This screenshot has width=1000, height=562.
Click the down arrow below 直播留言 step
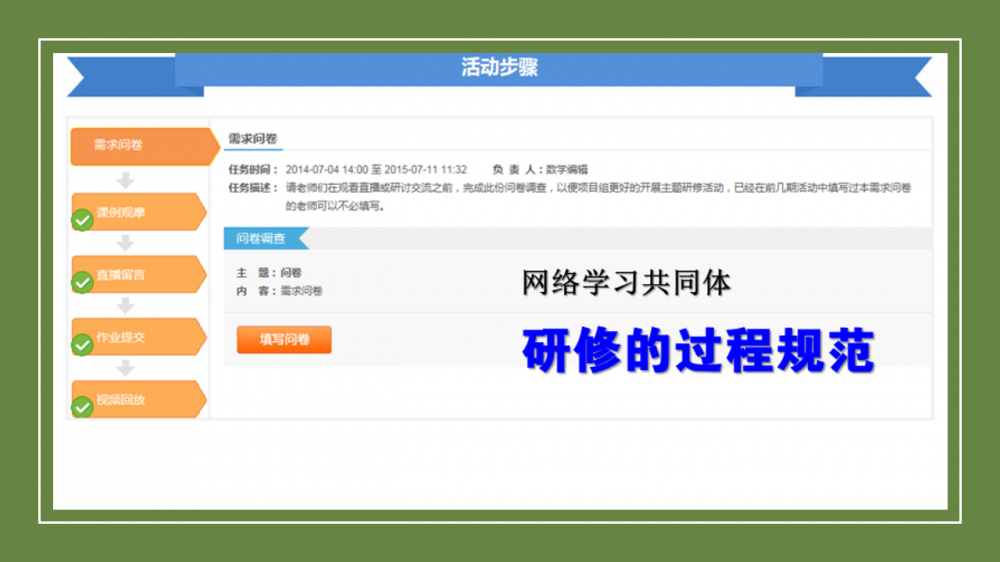[x=125, y=306]
